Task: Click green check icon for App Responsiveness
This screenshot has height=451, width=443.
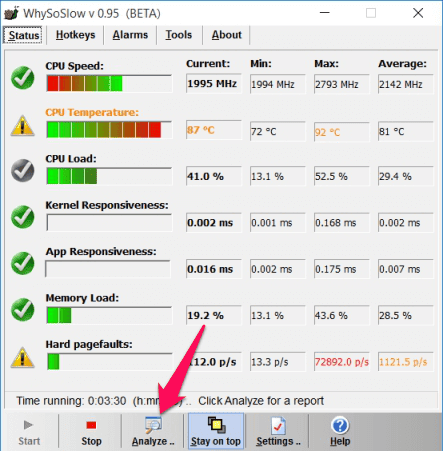Action: coord(22,263)
